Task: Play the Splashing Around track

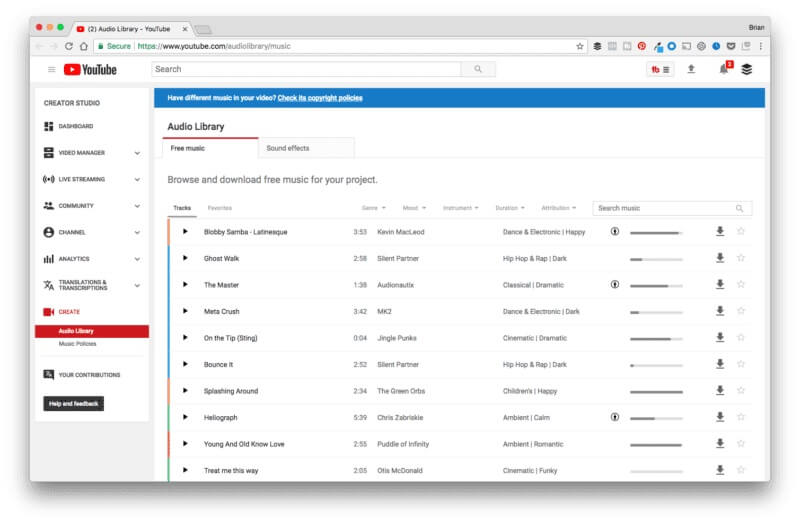Action: 185,391
